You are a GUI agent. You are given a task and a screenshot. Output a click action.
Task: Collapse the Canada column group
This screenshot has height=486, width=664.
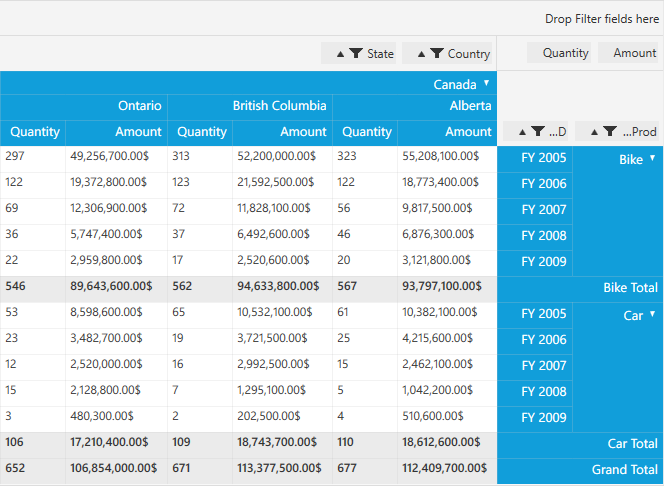click(x=487, y=83)
